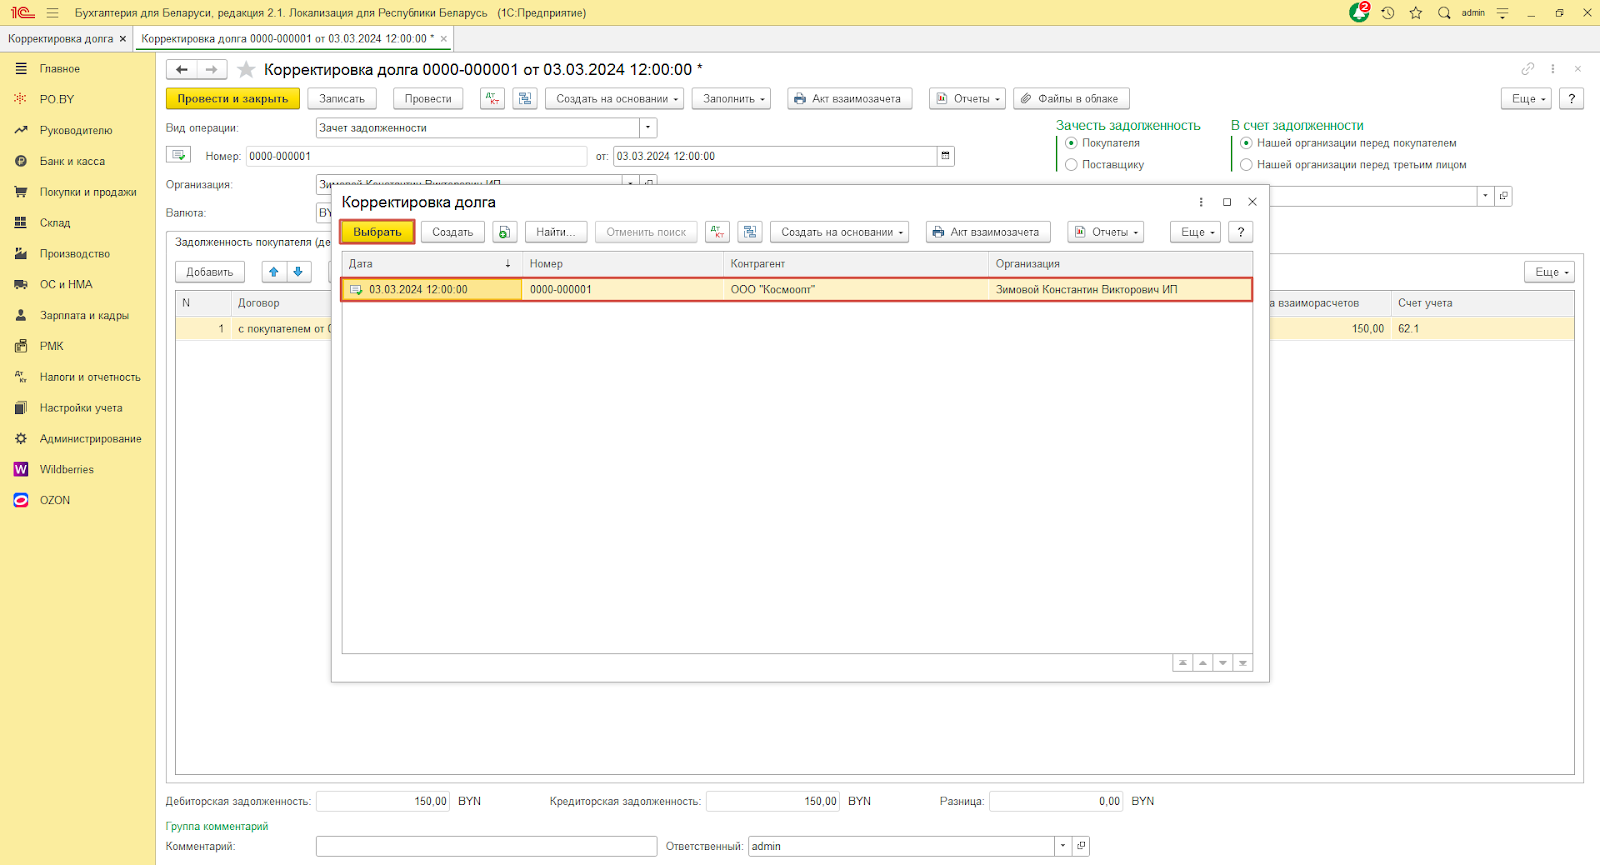Open dialog three-dot options menu
This screenshot has width=1600, height=865.
click(x=1201, y=202)
